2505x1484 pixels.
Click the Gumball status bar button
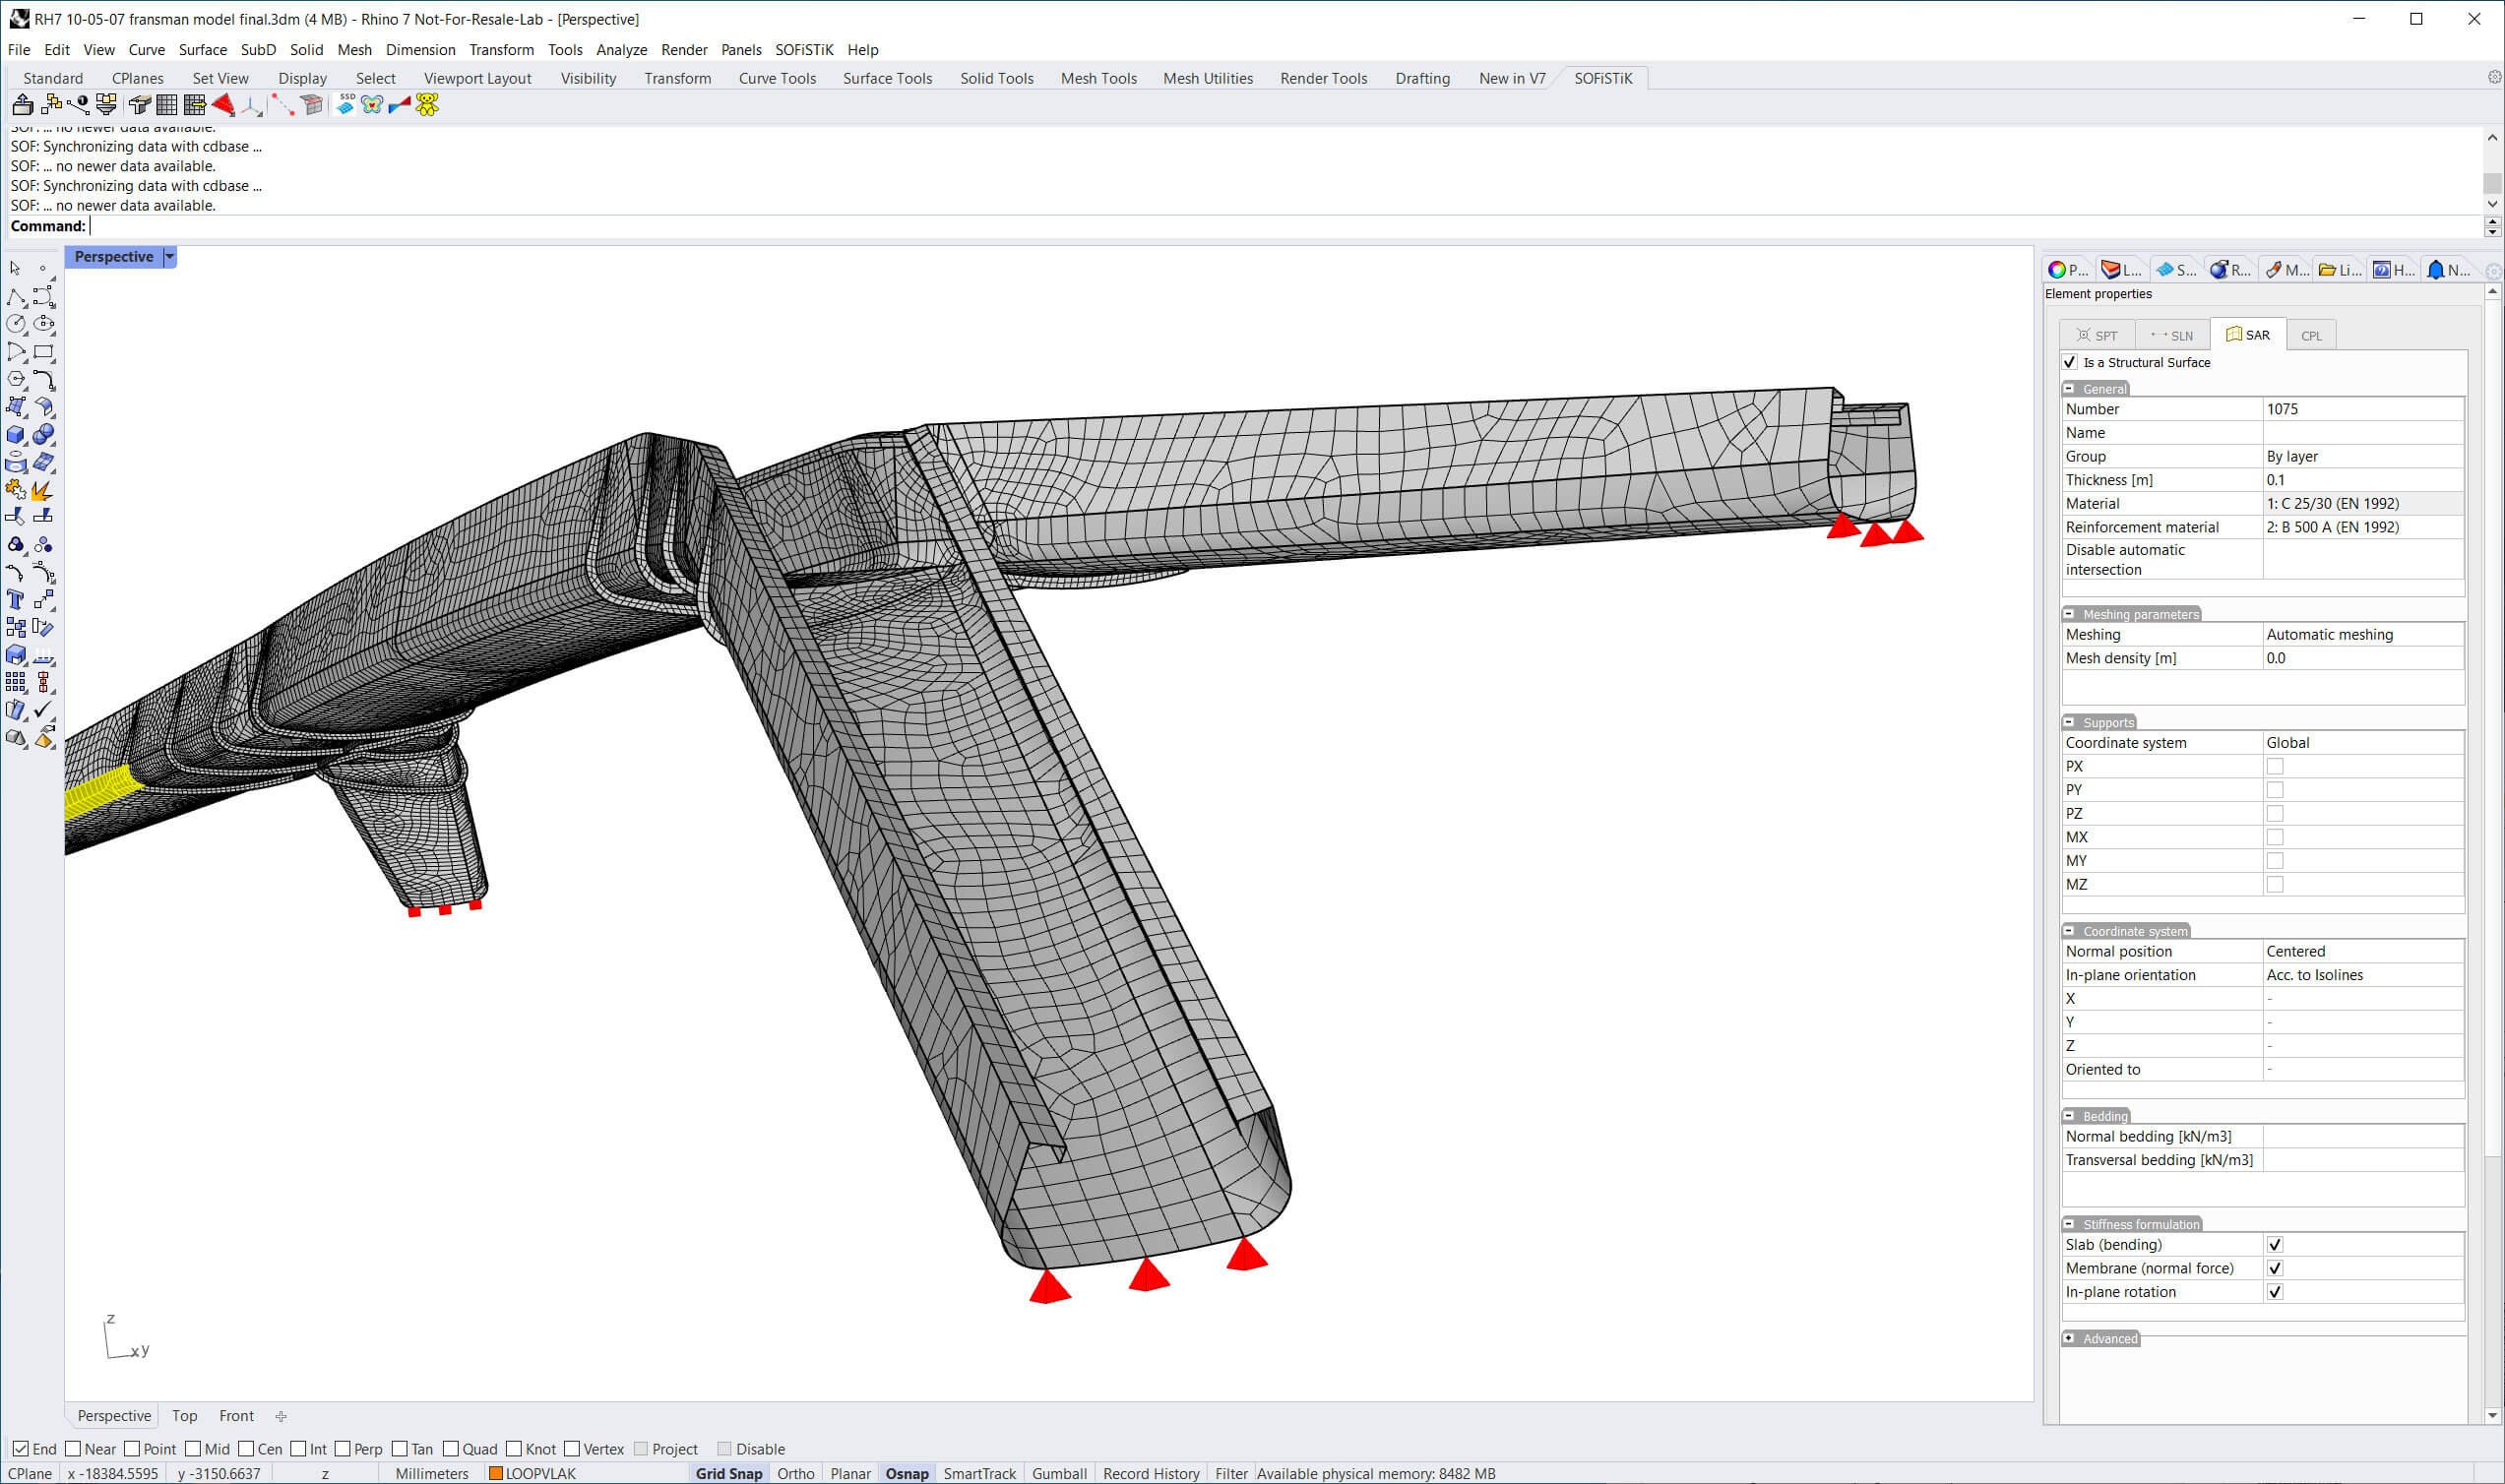click(x=1058, y=1473)
